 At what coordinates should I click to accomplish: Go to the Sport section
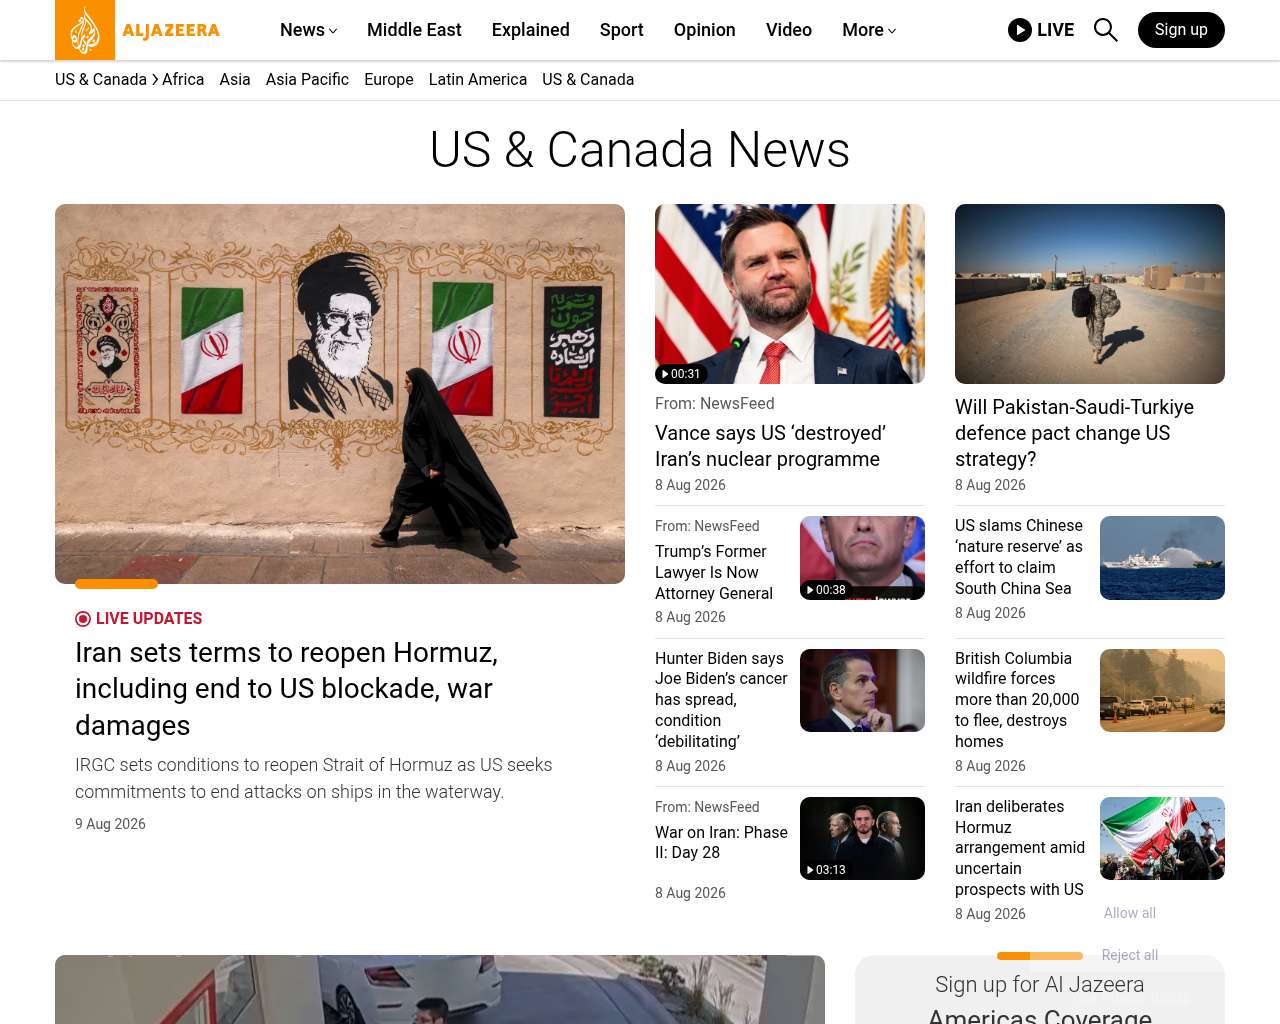tap(622, 30)
